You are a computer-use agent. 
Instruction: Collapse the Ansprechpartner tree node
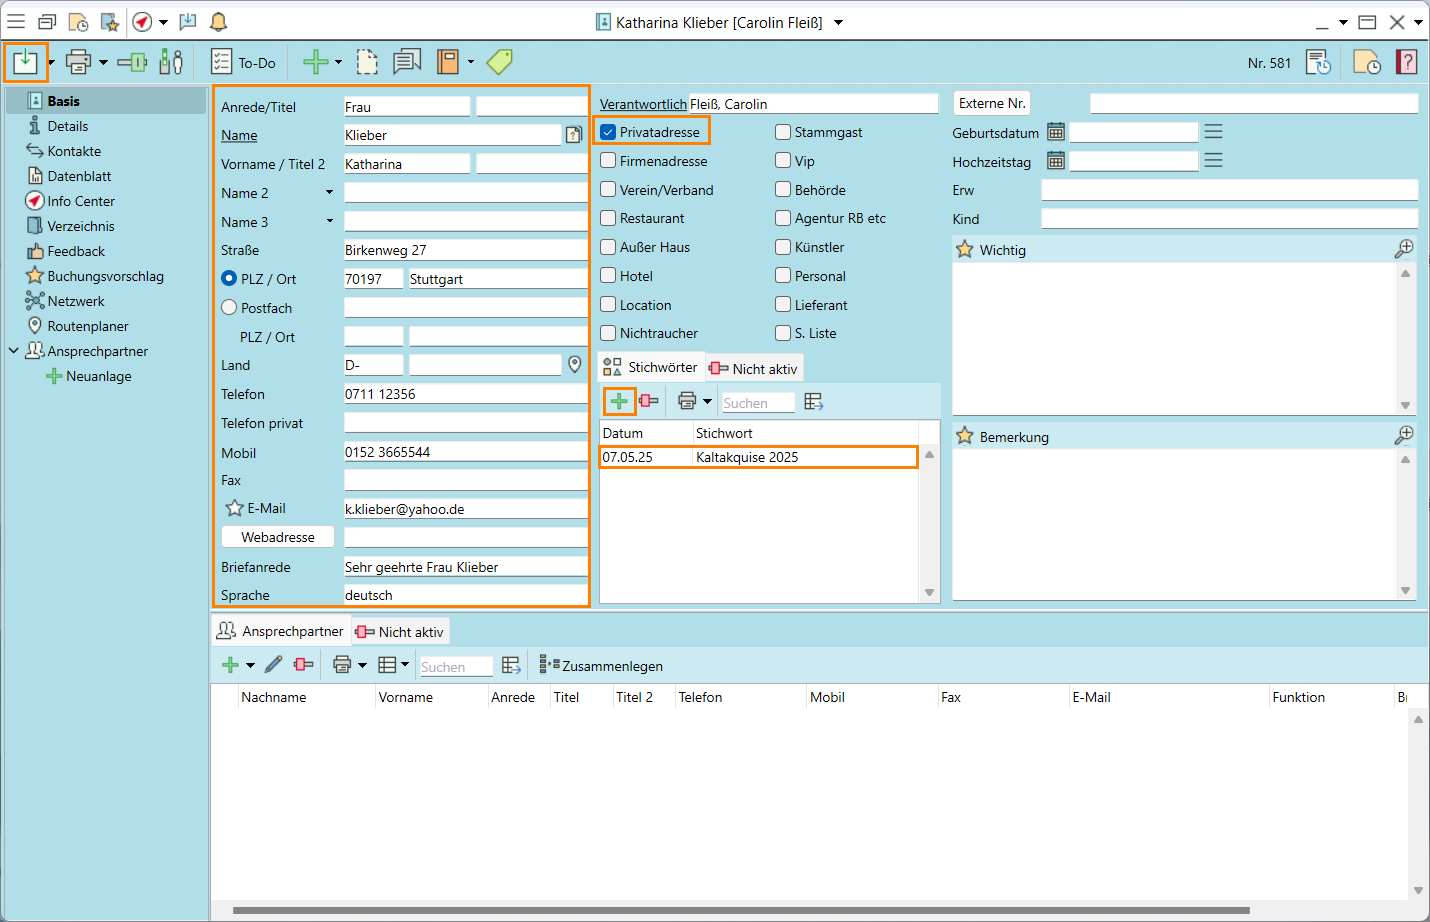tap(14, 351)
